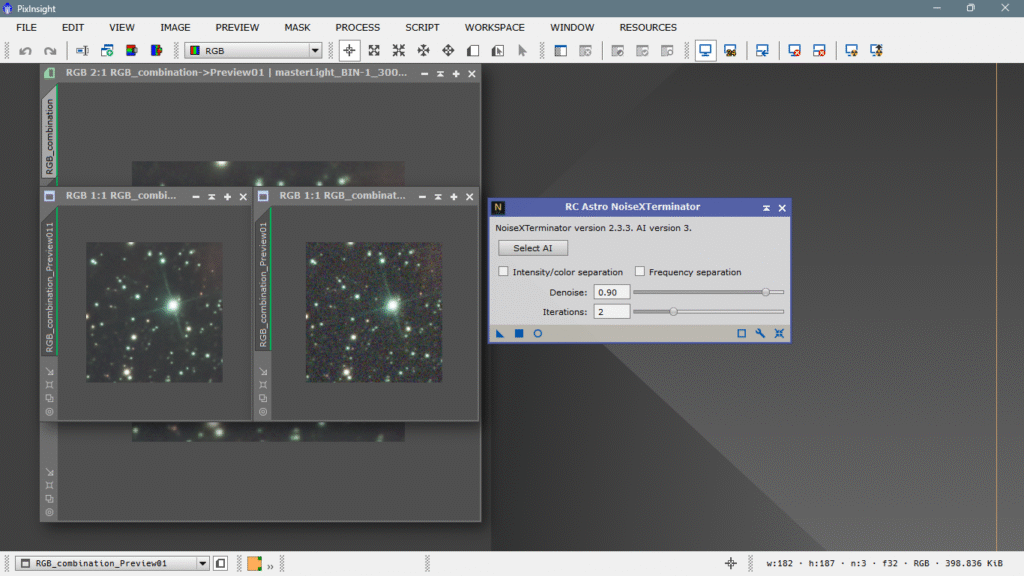Shade the RGB 2:1 RGB_combination window

(x=440, y=74)
